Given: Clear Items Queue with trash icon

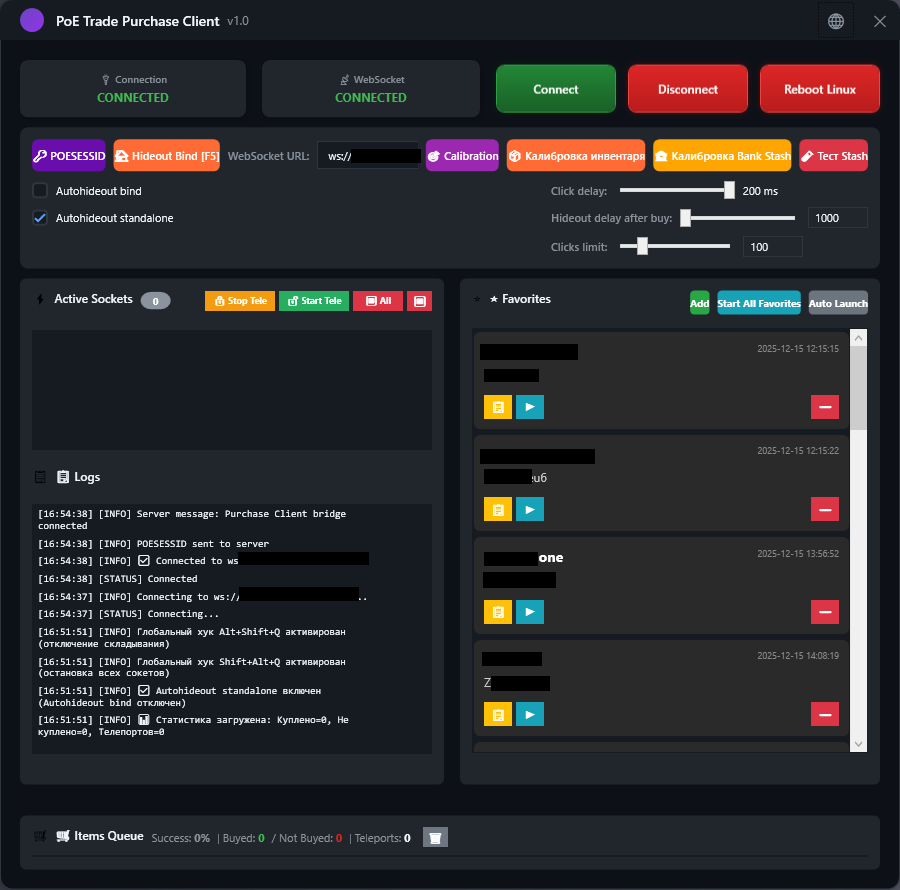Looking at the screenshot, I should 434,837.
